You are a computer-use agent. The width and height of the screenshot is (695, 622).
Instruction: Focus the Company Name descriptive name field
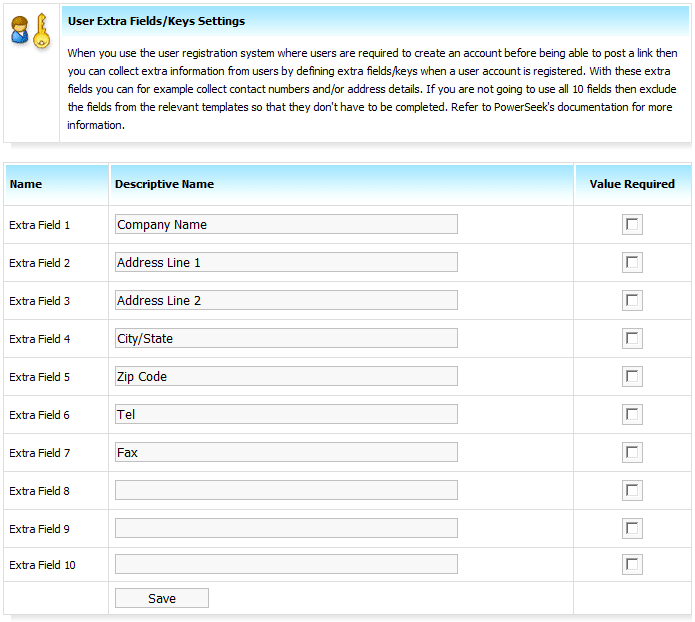click(x=286, y=224)
